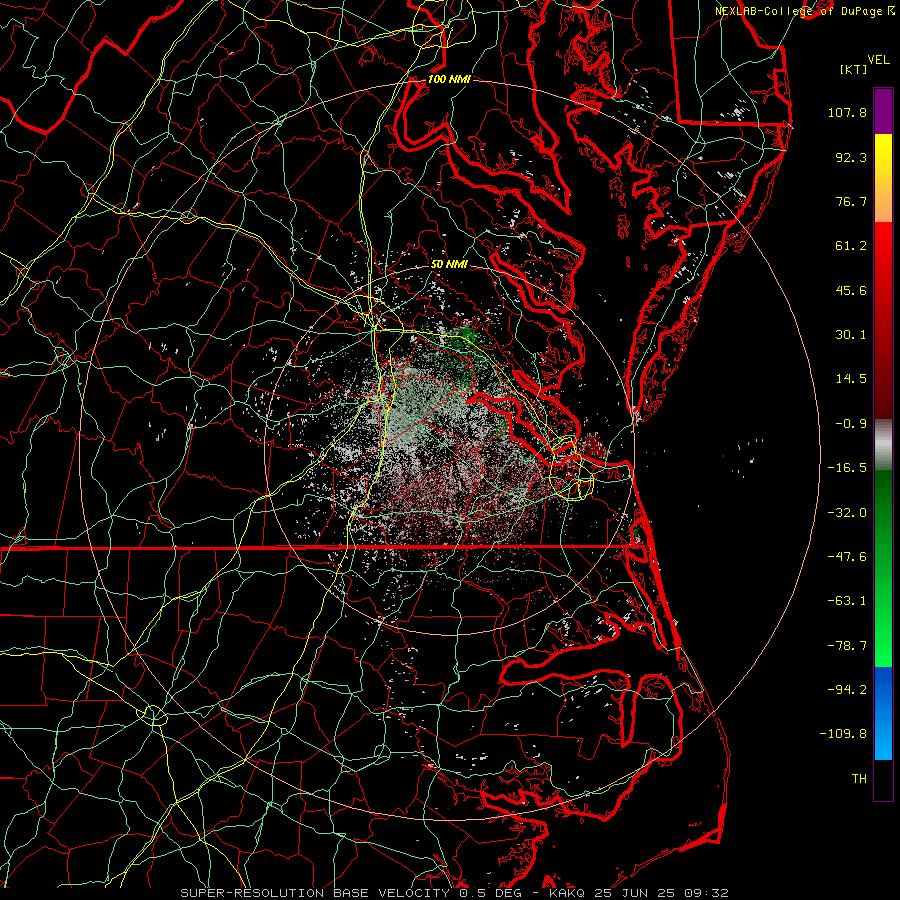
Task: Click the 50 NMI range ring label
Action: pyautogui.click(x=449, y=264)
